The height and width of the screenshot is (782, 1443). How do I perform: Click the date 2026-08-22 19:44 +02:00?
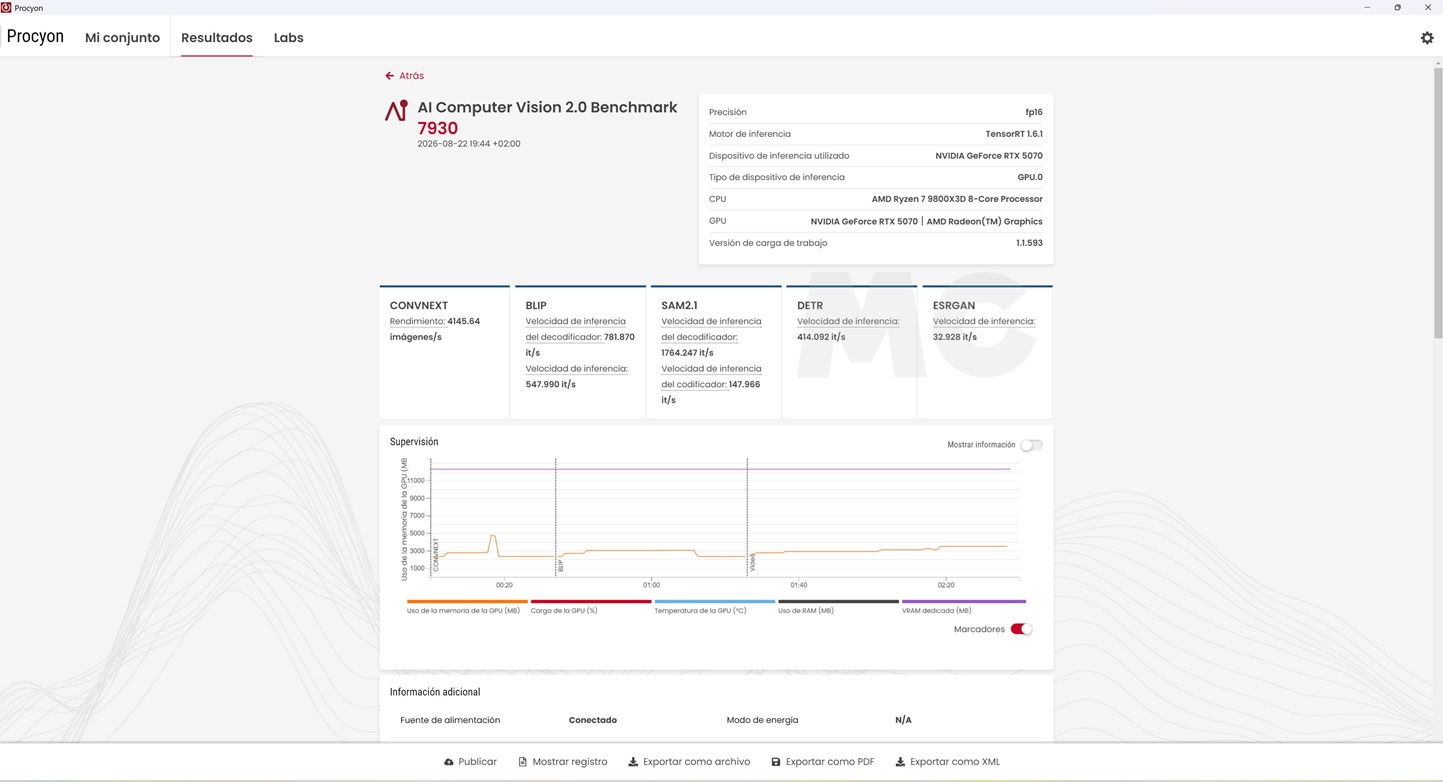coord(469,144)
